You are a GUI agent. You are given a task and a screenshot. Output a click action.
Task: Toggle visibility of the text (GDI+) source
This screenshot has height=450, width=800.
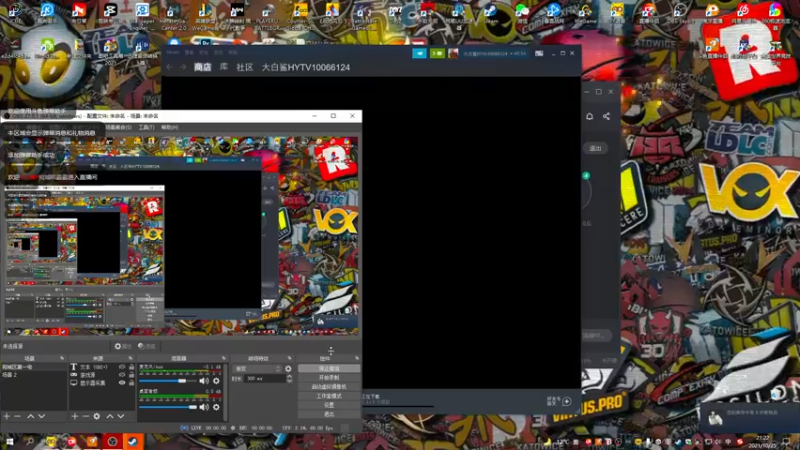pos(122,367)
